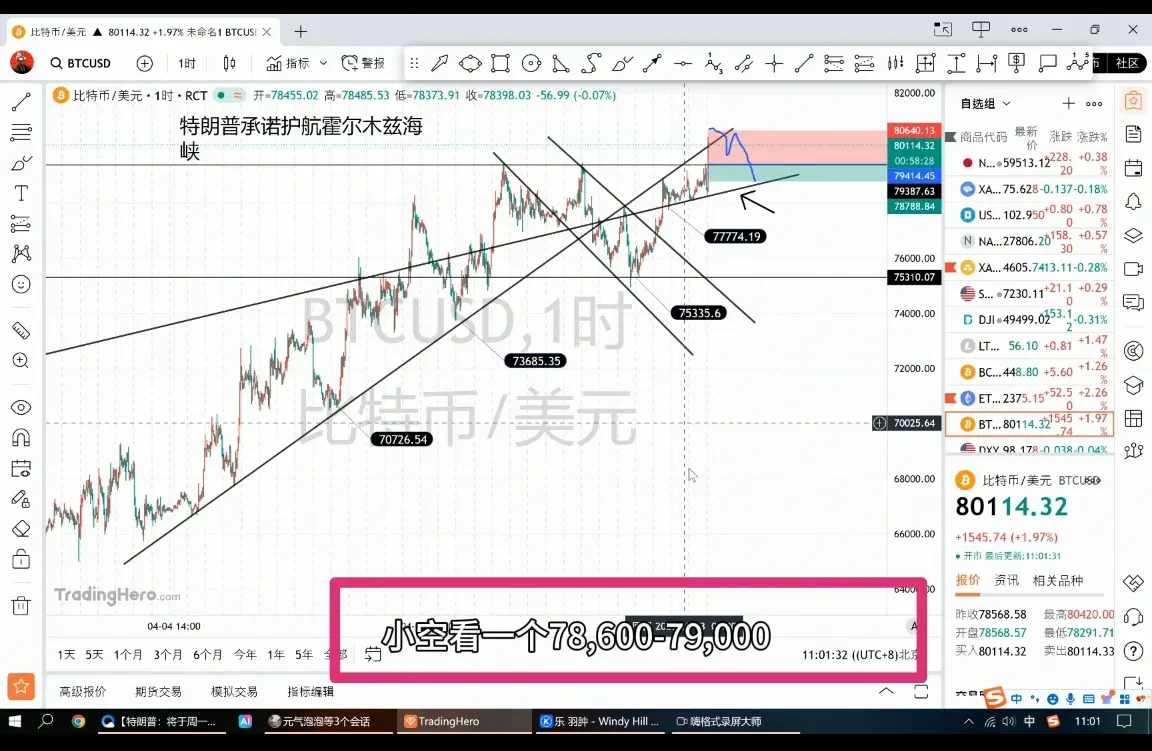Screen dimensions: 1152x751
Task: Open the alerts bell sidebar panel
Action: pos(1134,201)
